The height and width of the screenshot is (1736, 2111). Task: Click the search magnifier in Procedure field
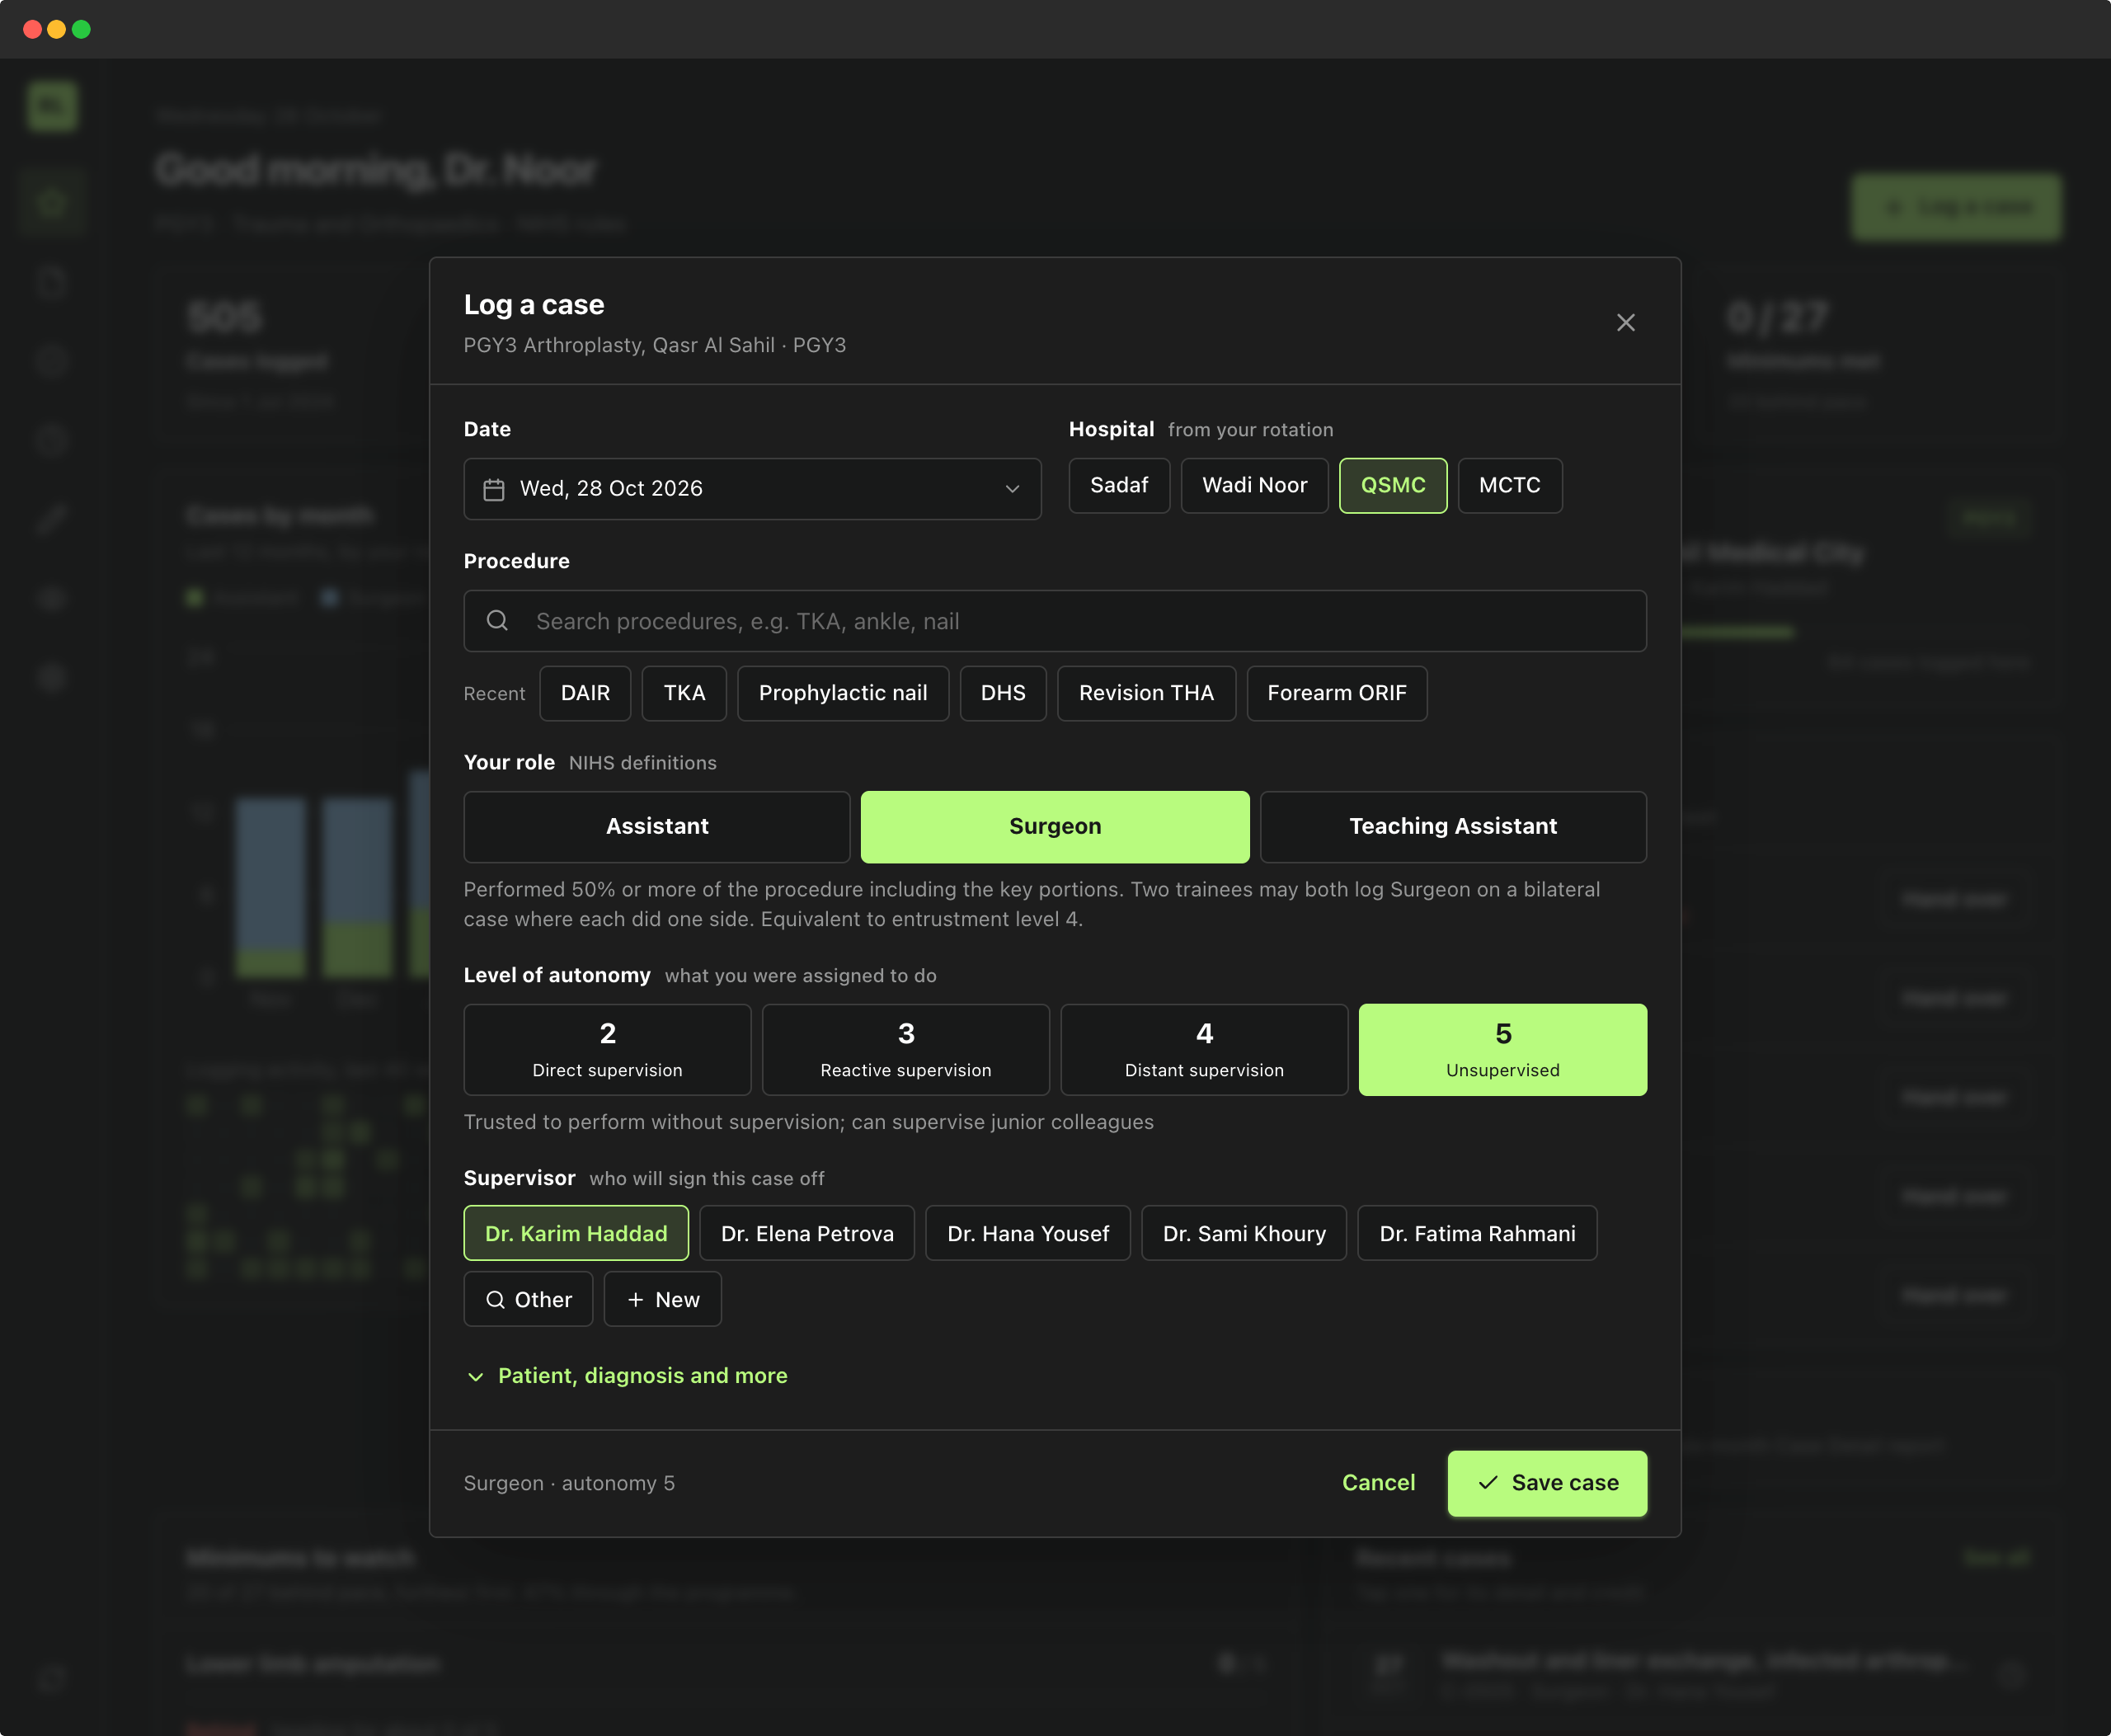pos(497,620)
